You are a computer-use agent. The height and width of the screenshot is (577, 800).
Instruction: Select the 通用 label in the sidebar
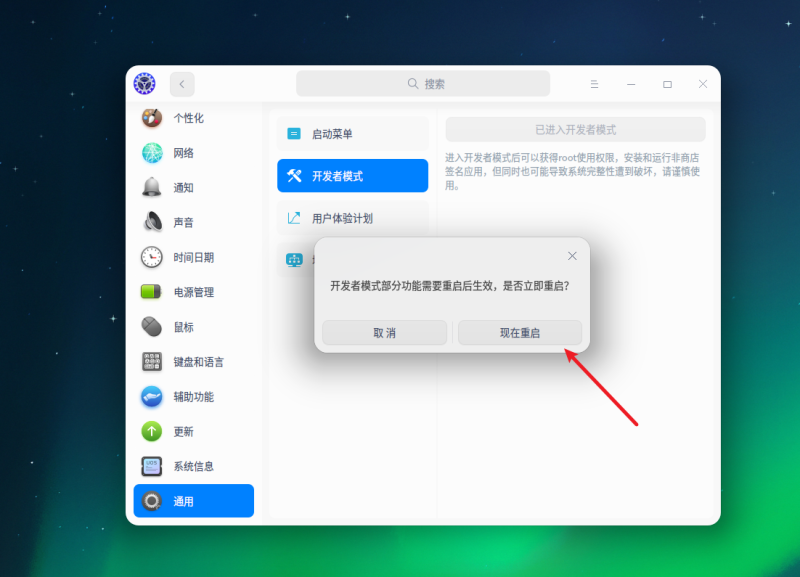(x=184, y=501)
